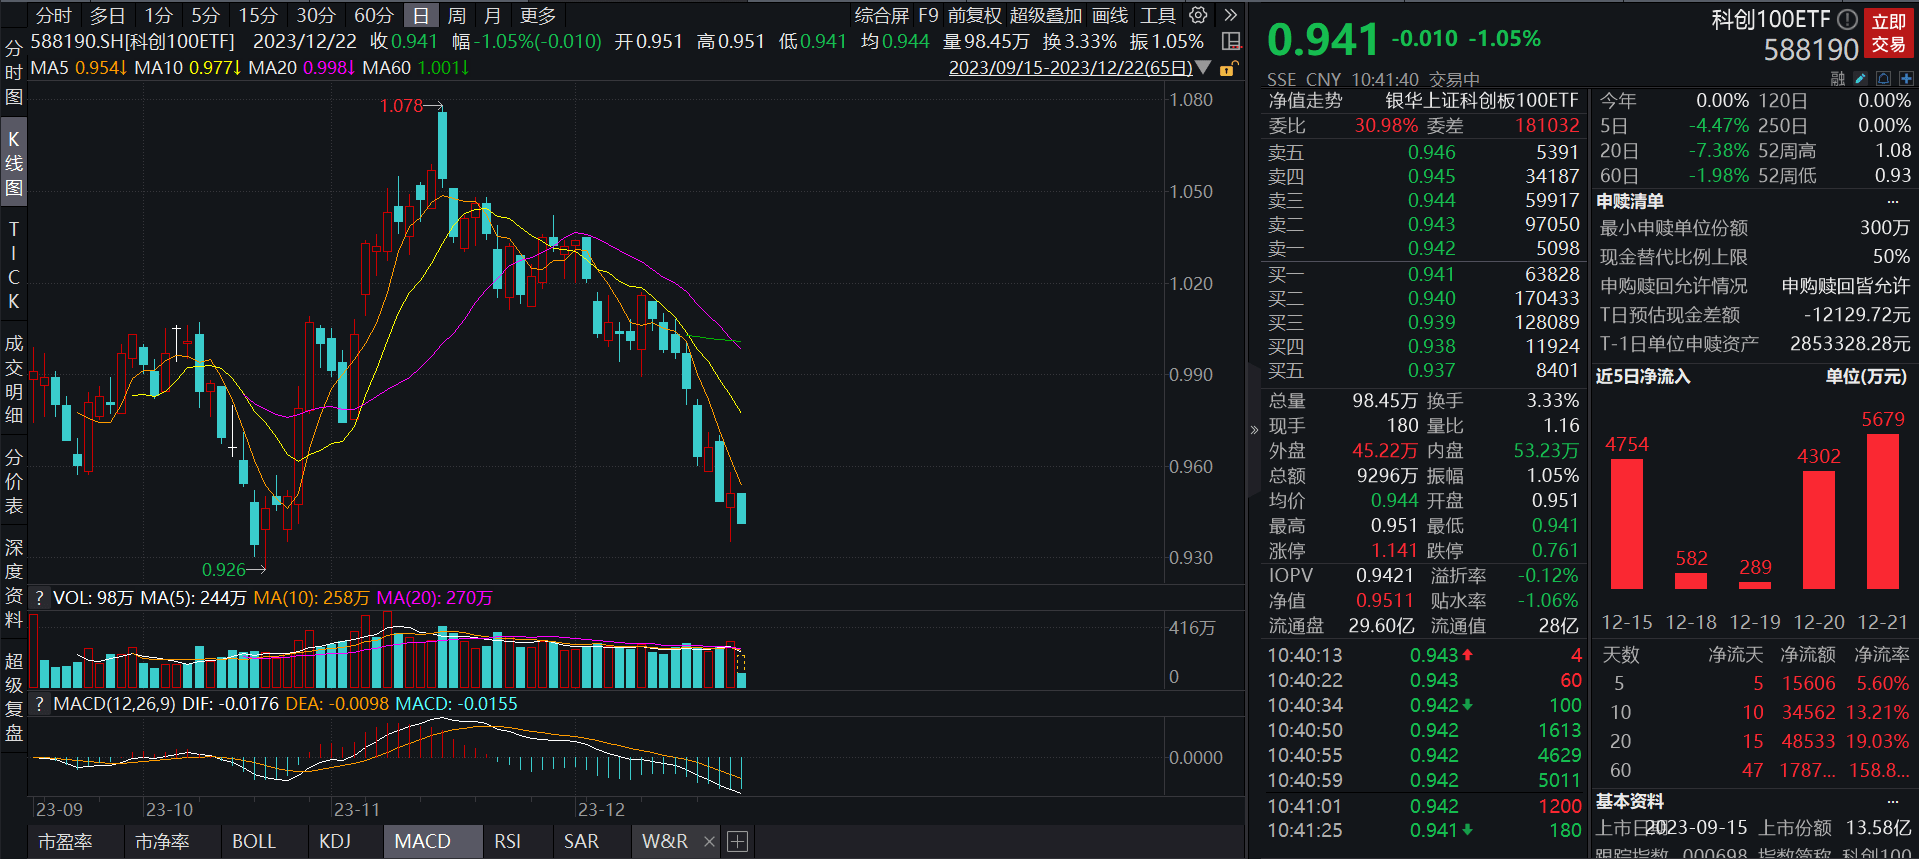The height and width of the screenshot is (859, 1919).
Task: Switch to 多日 multi-day view
Action: click(x=107, y=15)
